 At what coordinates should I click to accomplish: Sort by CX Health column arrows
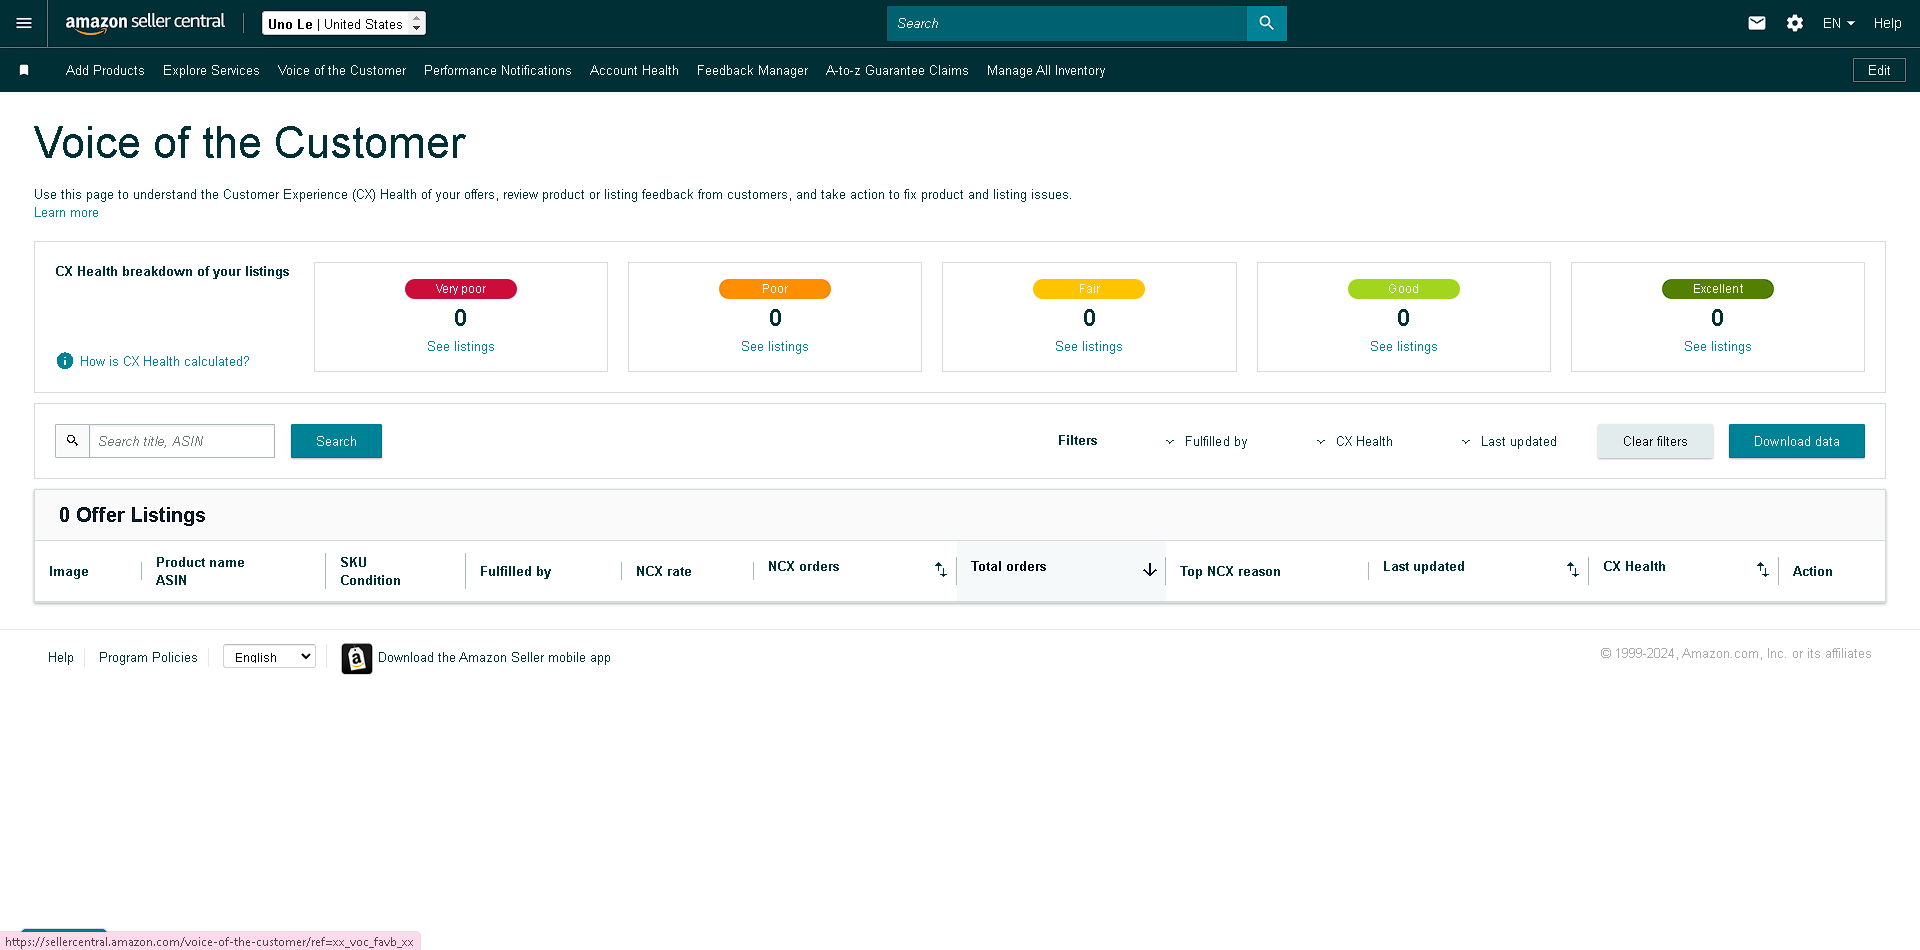pyautogui.click(x=1762, y=569)
